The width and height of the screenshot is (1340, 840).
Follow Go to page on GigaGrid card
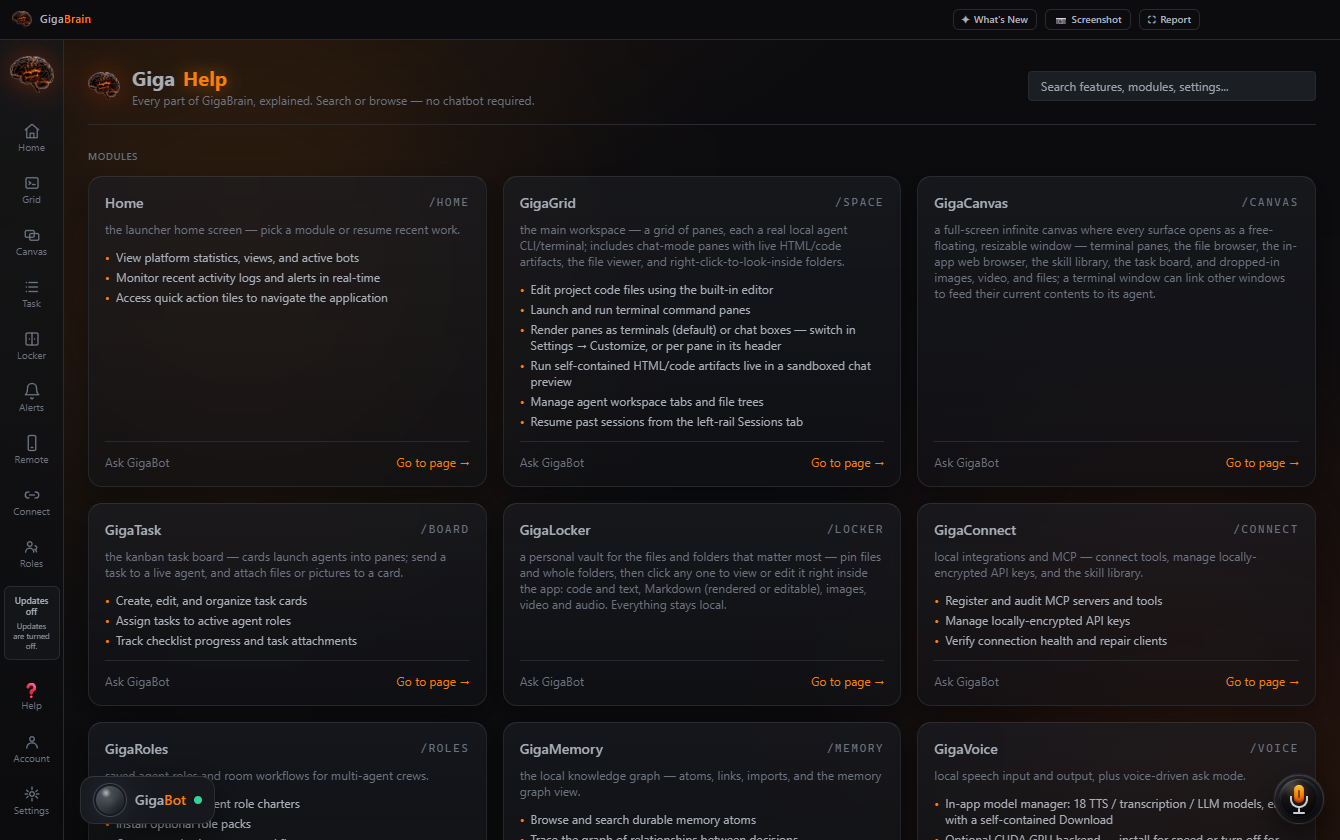848,463
